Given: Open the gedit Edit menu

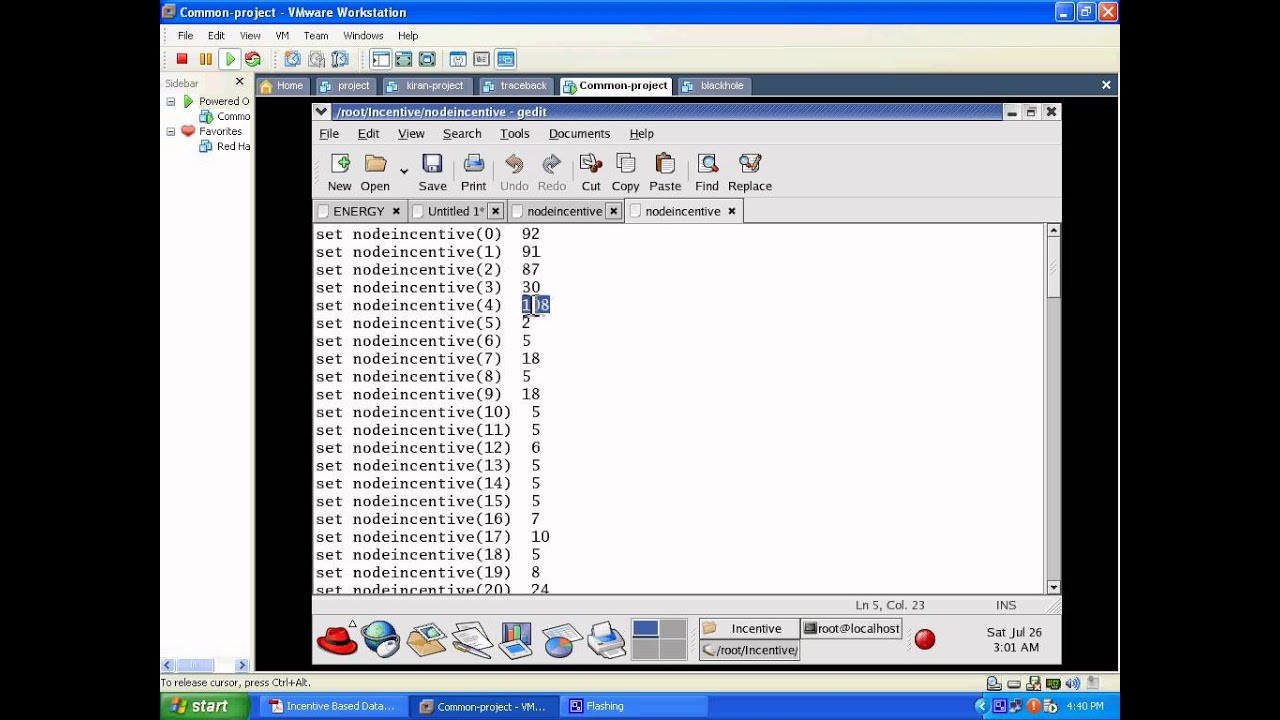Looking at the screenshot, I should [x=369, y=133].
